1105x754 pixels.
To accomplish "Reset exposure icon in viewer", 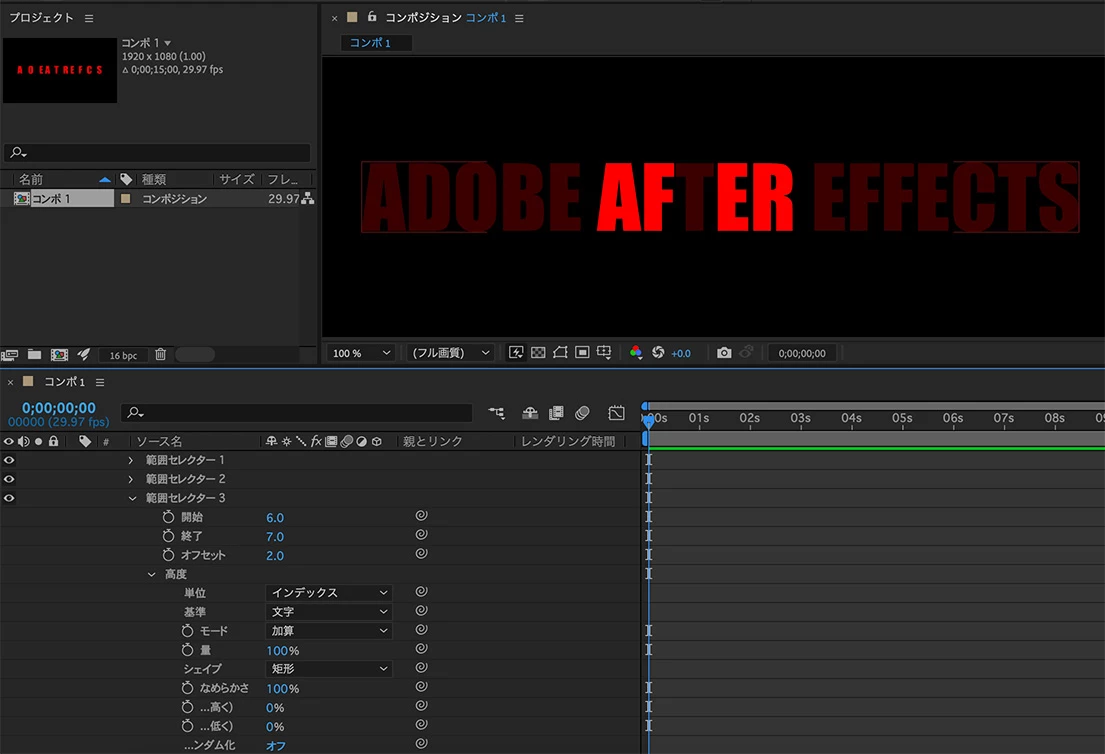I will (658, 352).
